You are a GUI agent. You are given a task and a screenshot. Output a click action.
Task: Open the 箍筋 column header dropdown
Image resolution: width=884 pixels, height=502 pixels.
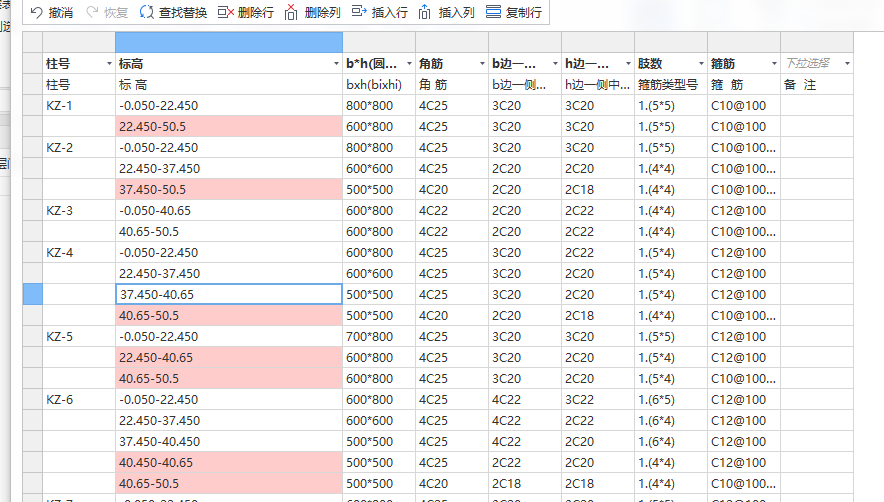pos(774,64)
